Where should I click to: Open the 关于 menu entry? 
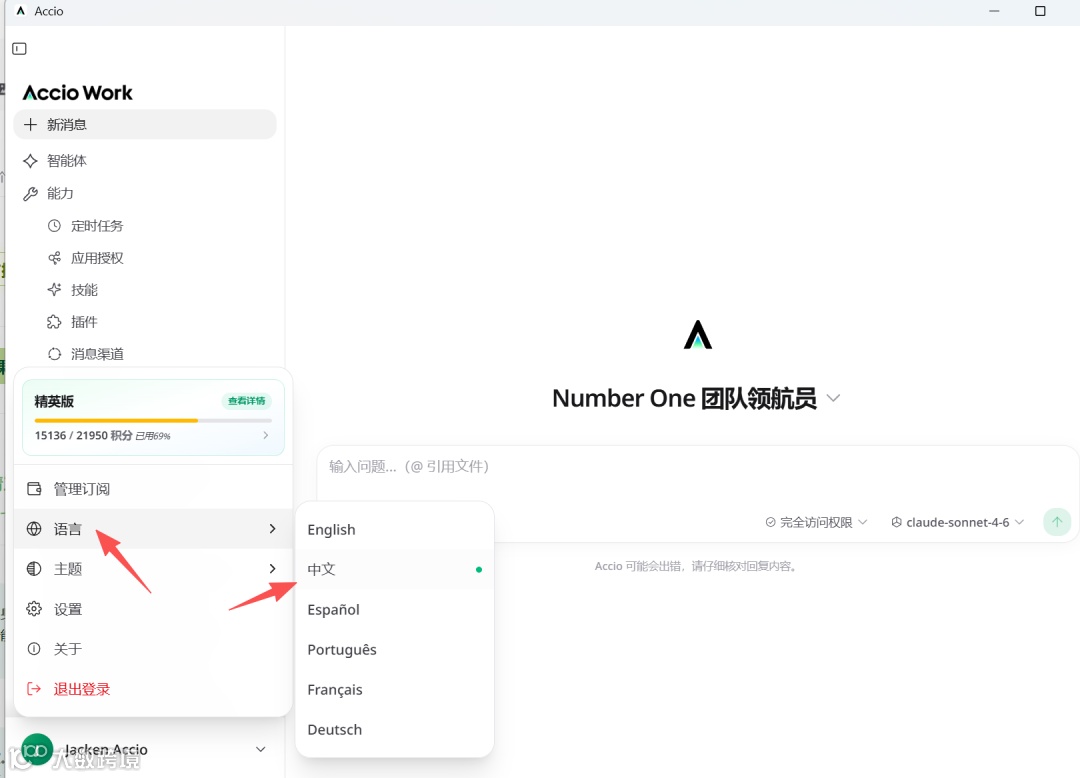coord(153,649)
